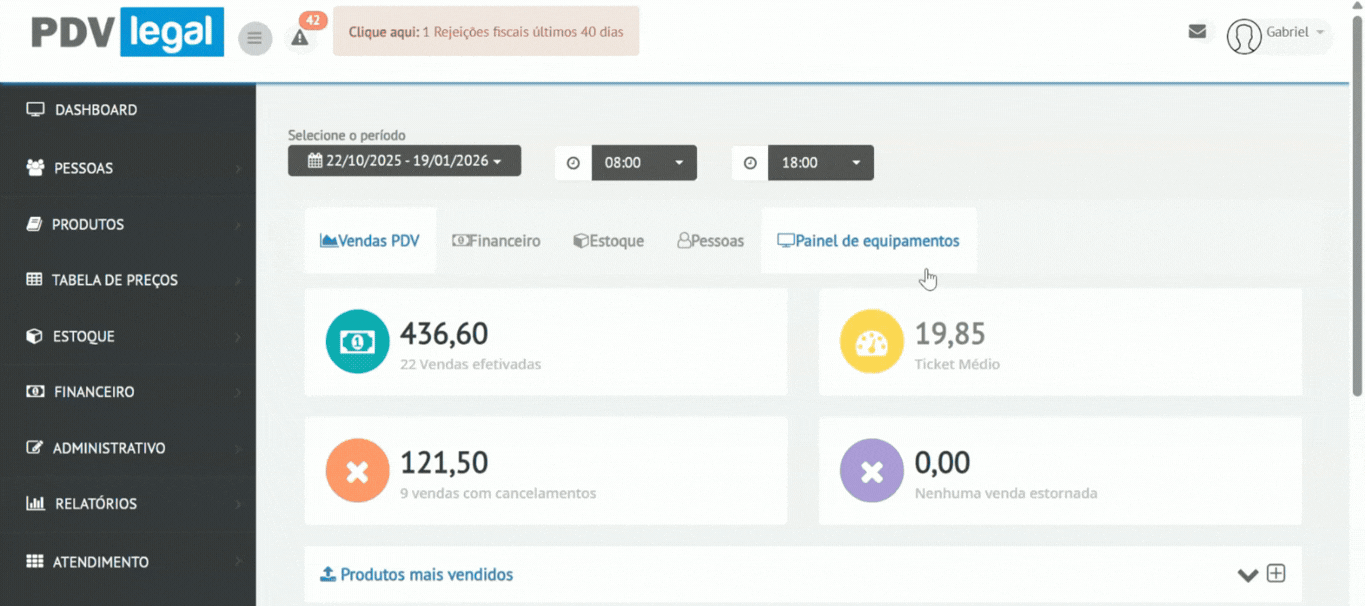Open the 08:00 start time dropdown
The image size is (1365, 606).
(x=643, y=163)
